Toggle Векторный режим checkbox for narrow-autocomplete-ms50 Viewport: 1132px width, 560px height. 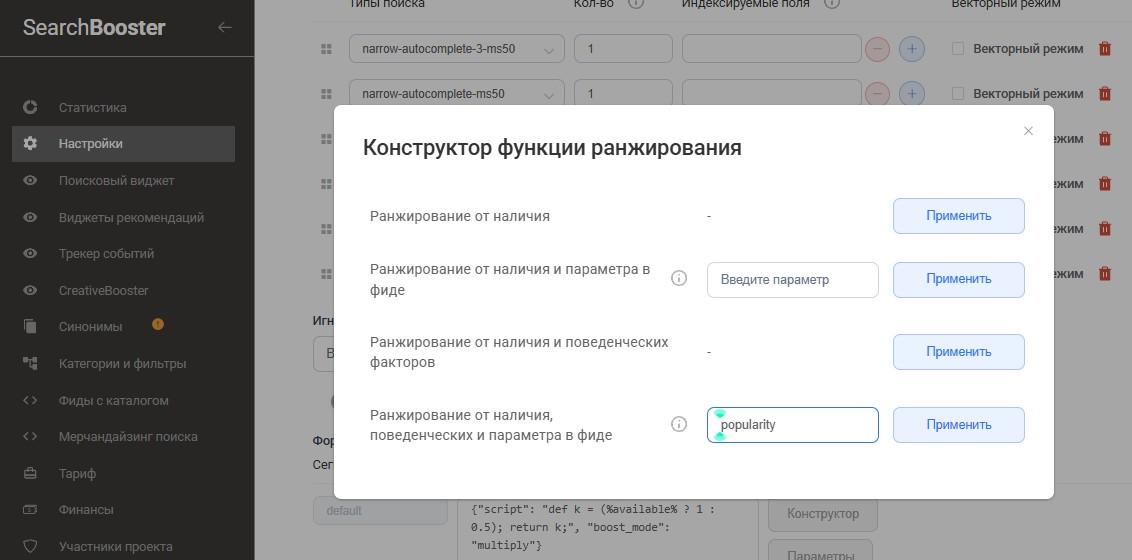coord(959,93)
